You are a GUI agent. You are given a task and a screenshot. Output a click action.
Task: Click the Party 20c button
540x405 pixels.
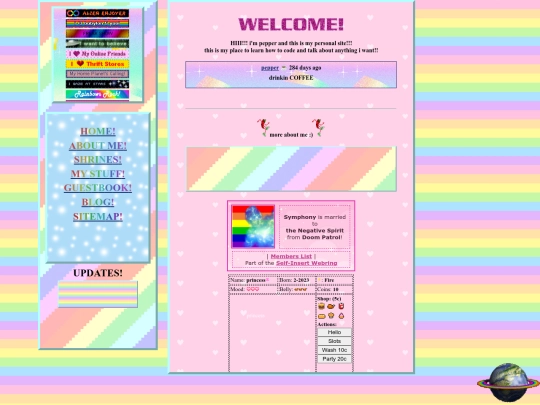tap(334, 359)
